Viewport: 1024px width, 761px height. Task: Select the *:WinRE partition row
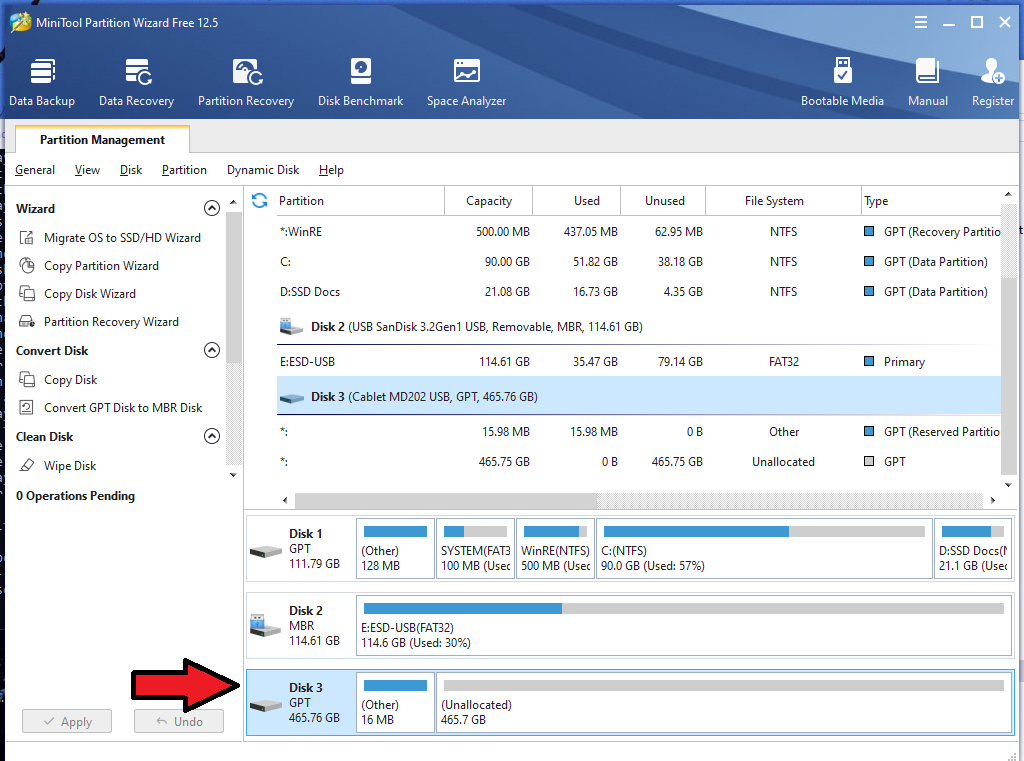[639, 232]
